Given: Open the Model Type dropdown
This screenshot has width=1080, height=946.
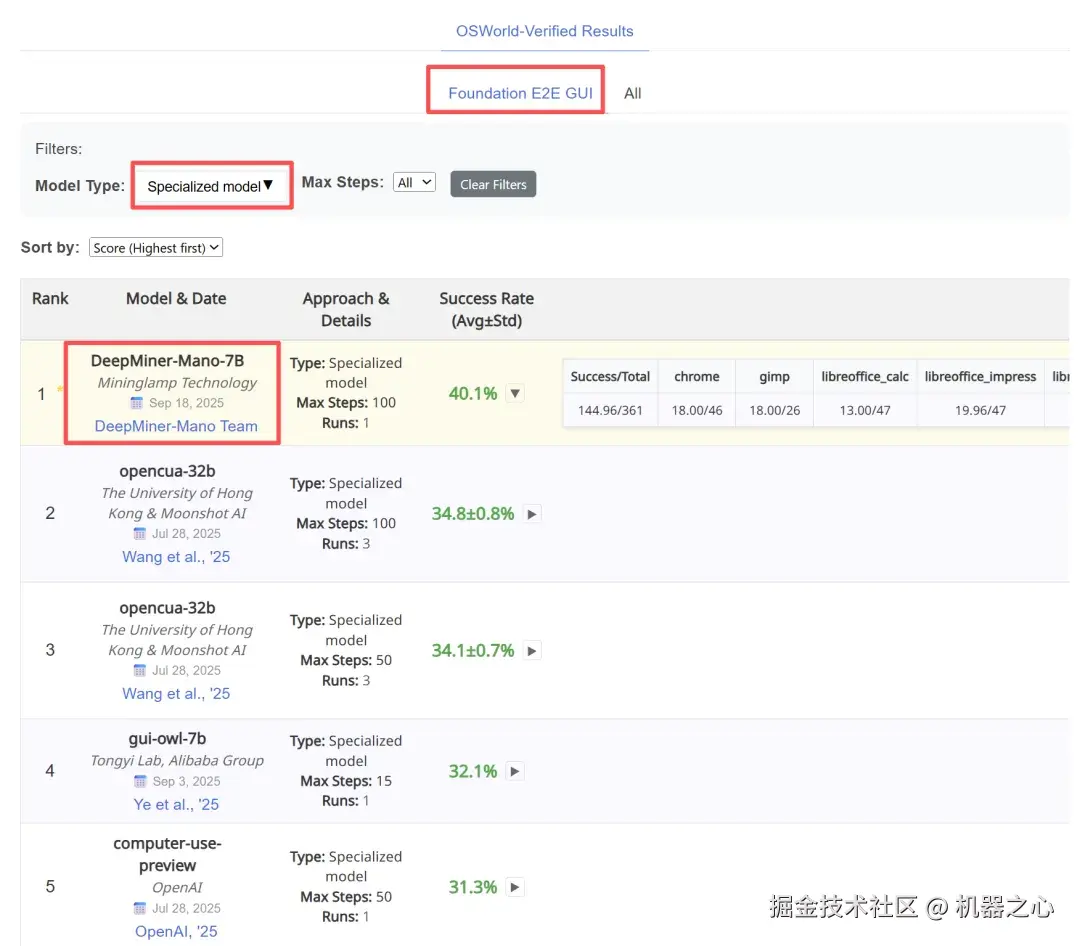Looking at the screenshot, I should [211, 186].
